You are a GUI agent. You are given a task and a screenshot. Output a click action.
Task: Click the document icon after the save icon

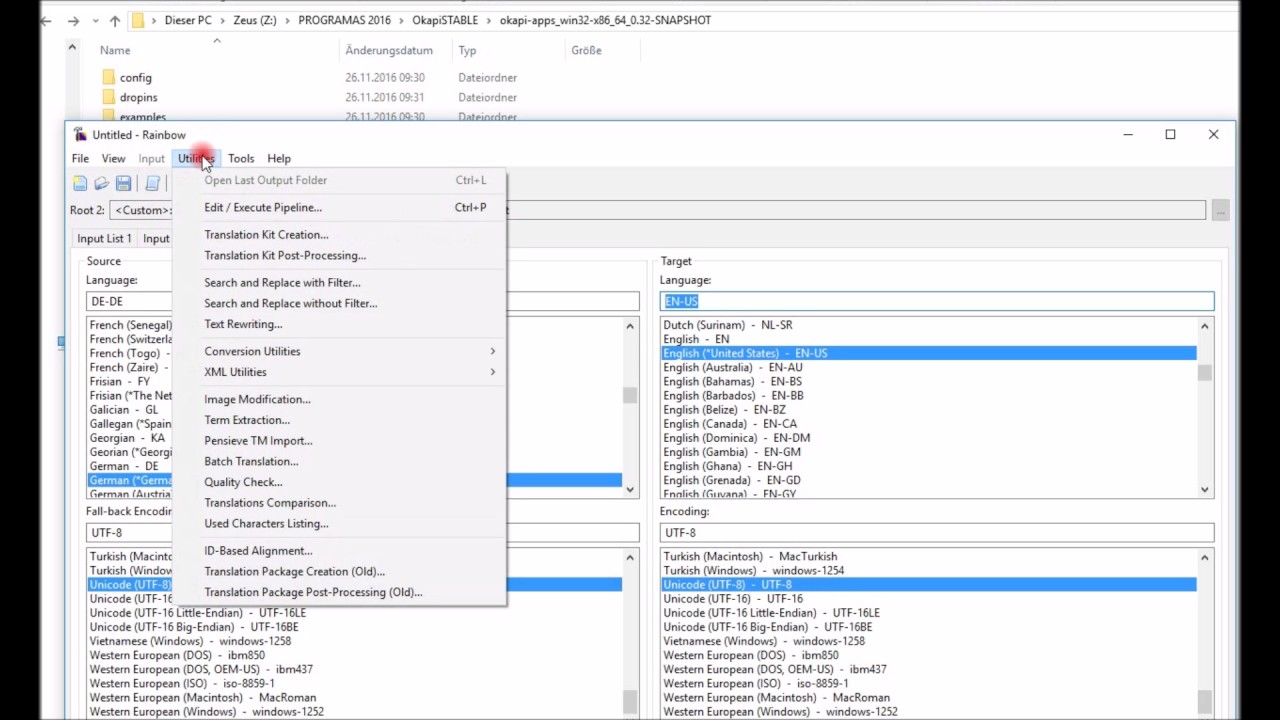click(x=152, y=184)
